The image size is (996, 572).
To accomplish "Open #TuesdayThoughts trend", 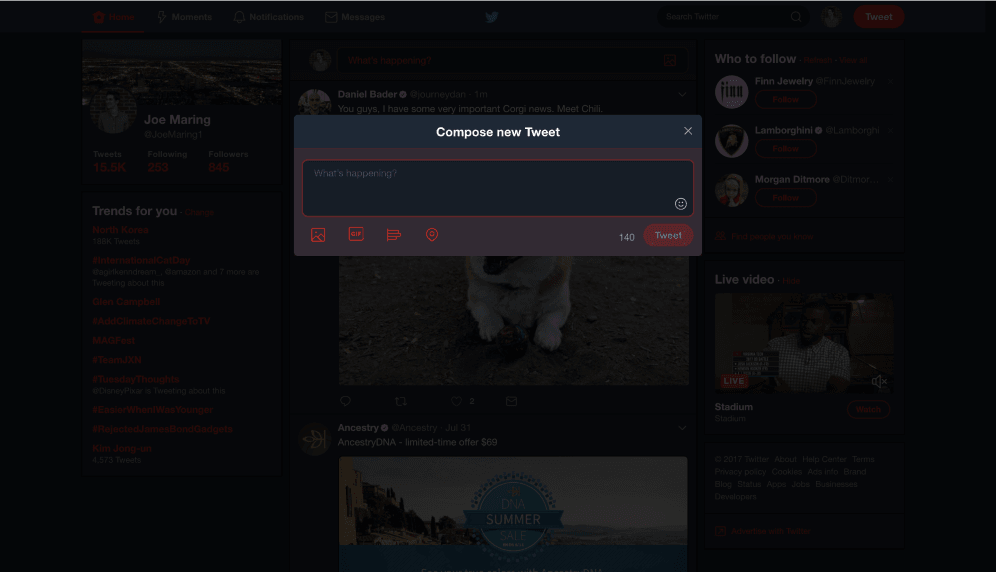I will click(136, 379).
